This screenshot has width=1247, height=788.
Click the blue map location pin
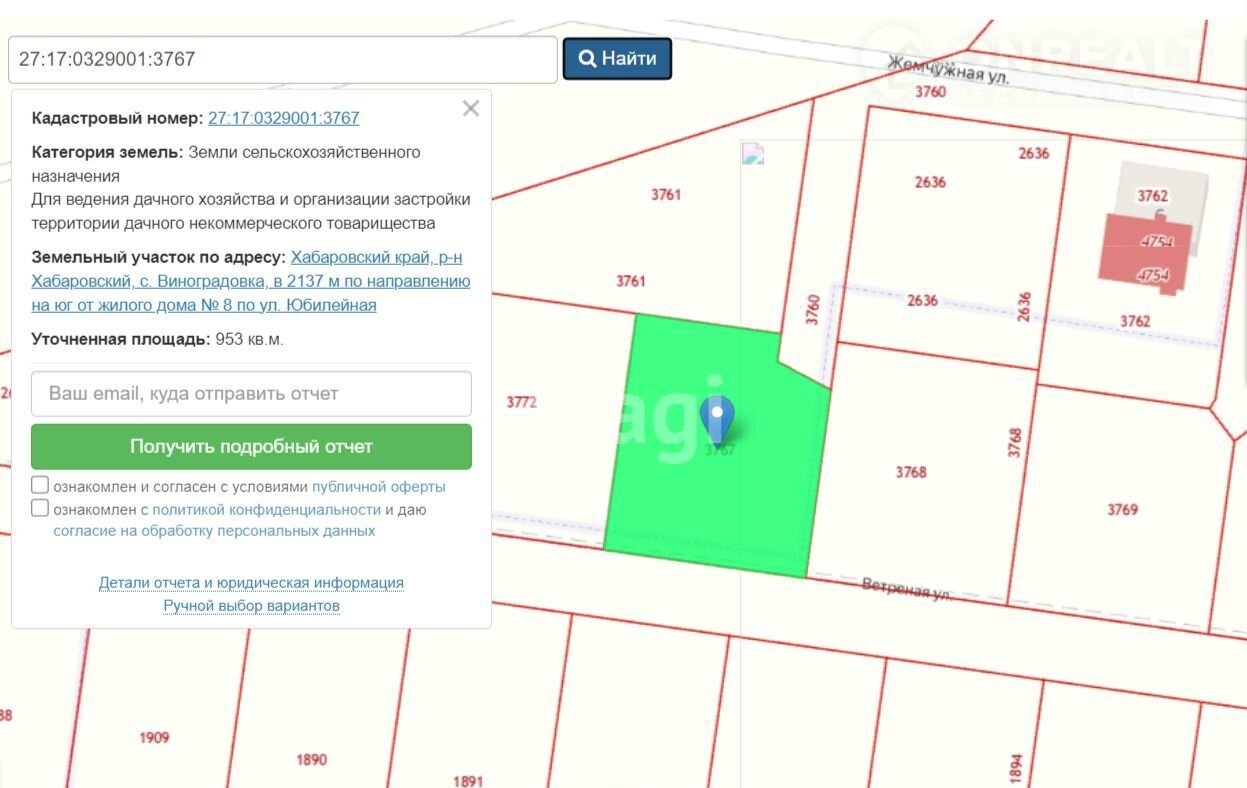click(x=717, y=418)
